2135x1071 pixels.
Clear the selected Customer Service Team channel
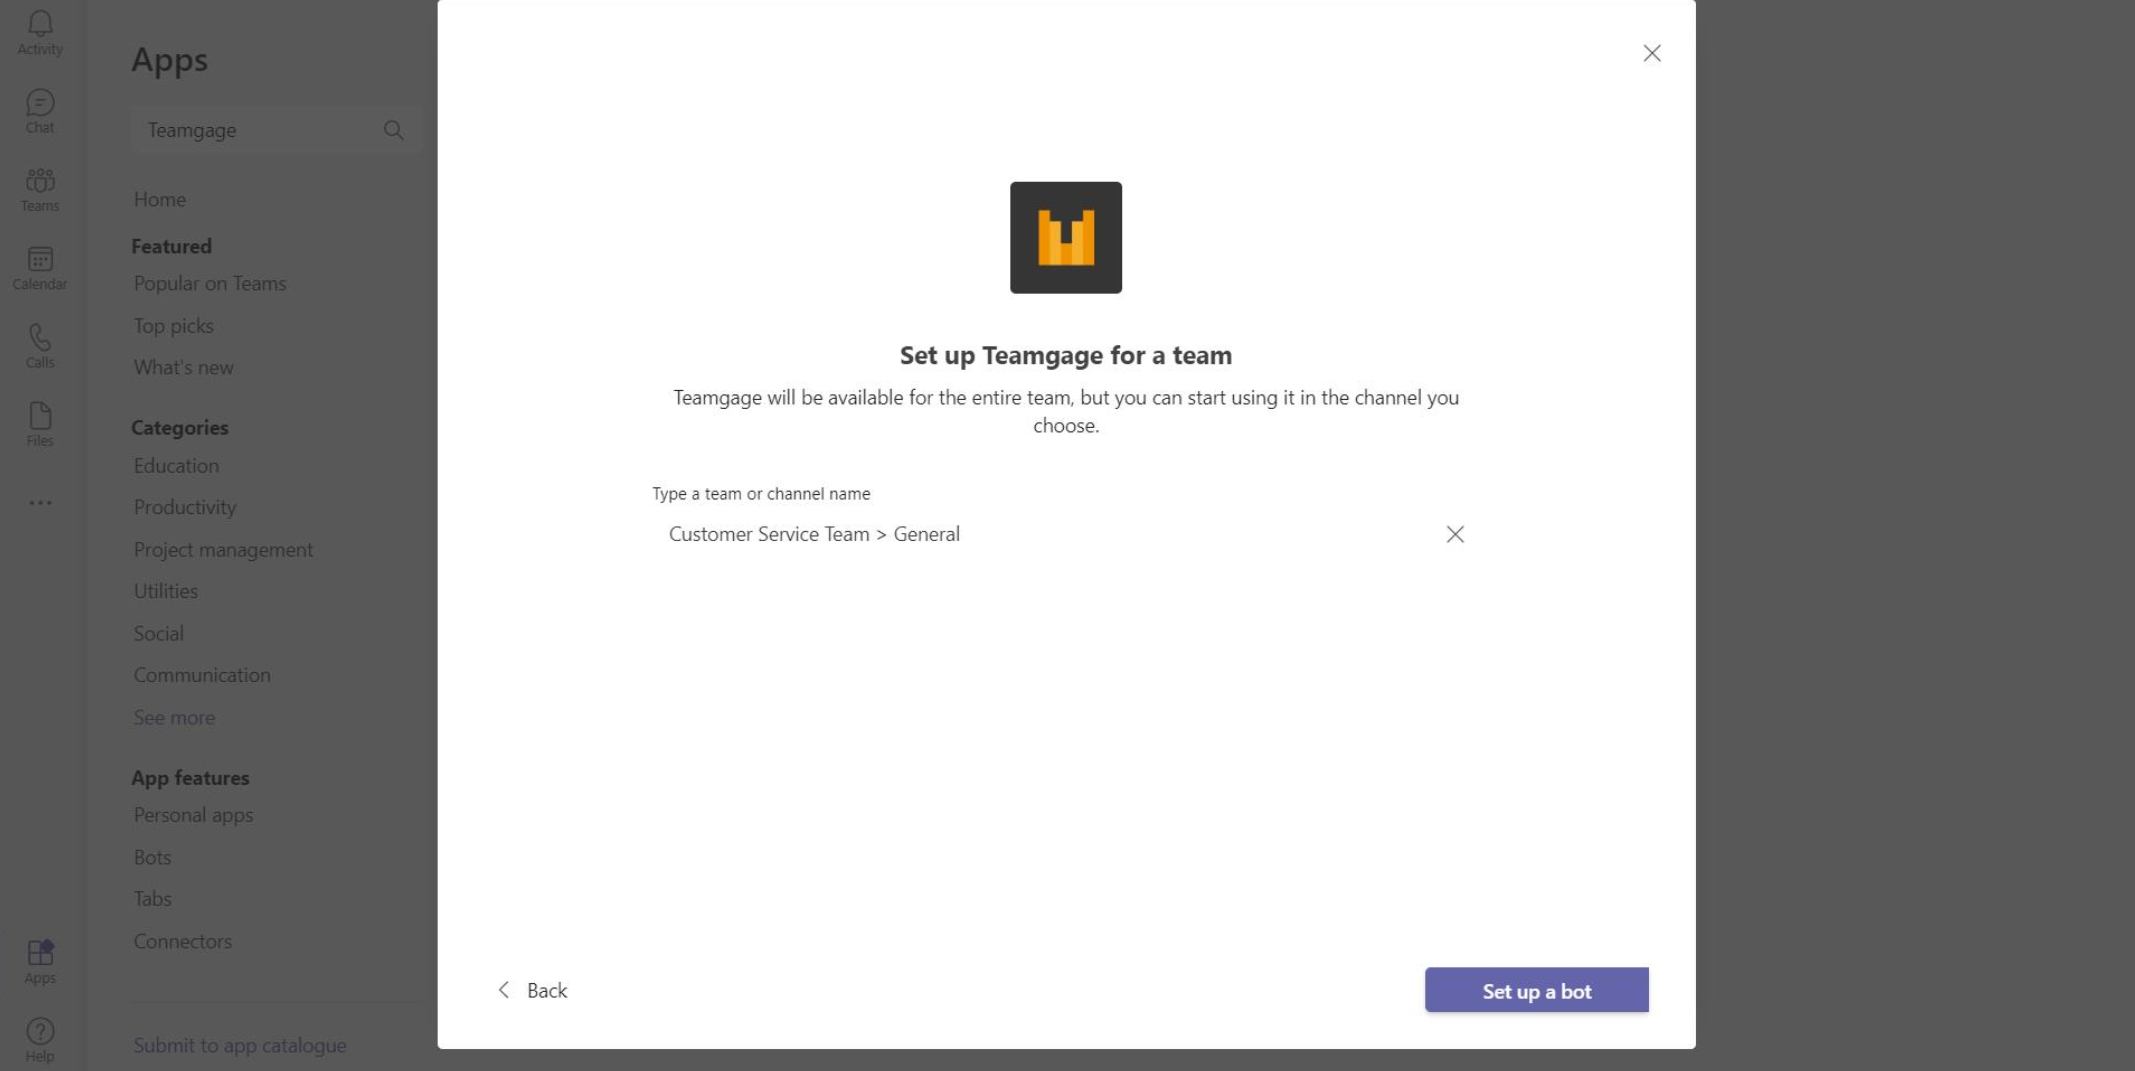click(1455, 534)
